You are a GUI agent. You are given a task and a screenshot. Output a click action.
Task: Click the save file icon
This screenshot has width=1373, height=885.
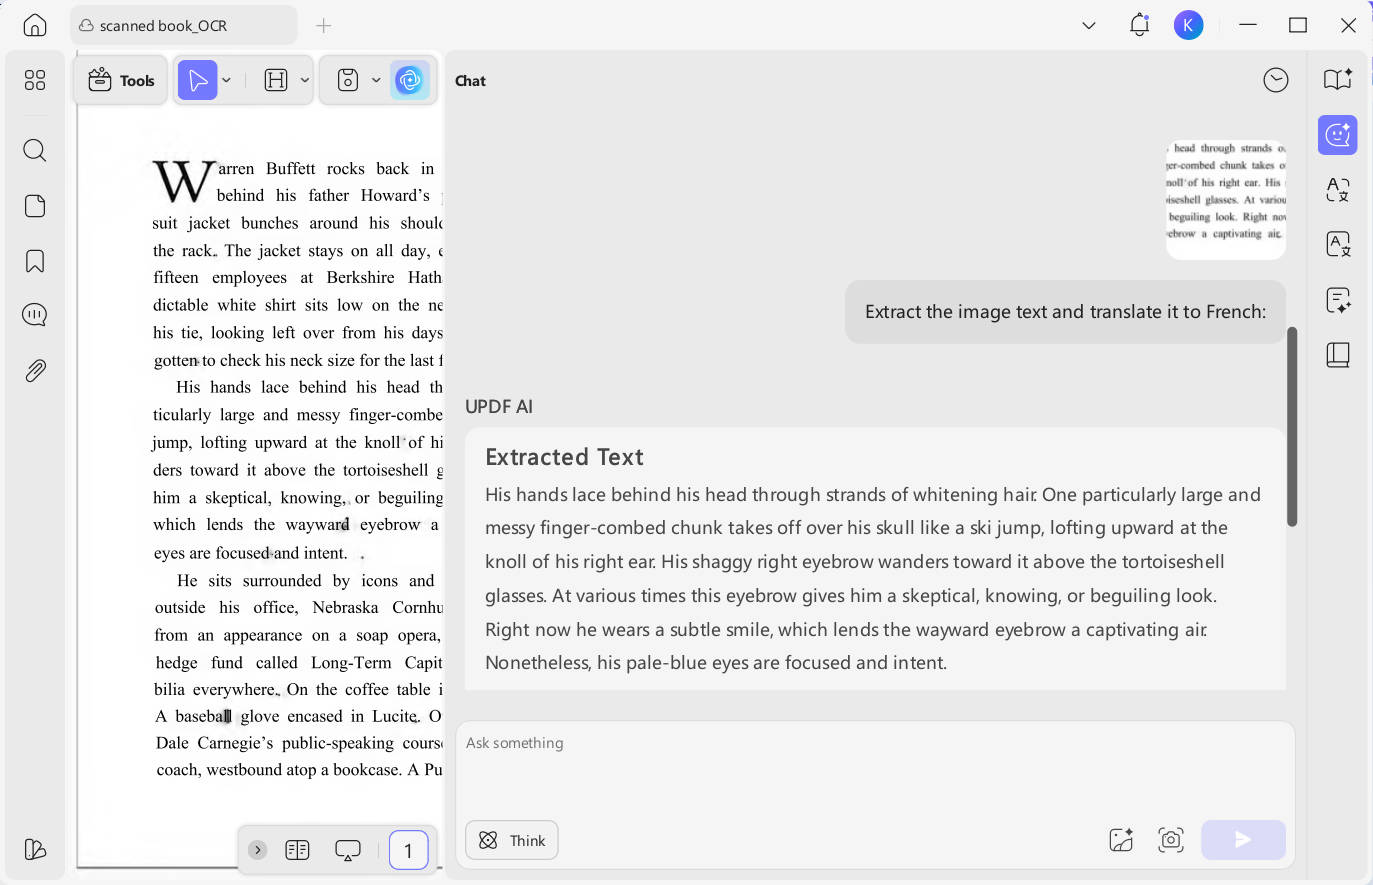[348, 80]
